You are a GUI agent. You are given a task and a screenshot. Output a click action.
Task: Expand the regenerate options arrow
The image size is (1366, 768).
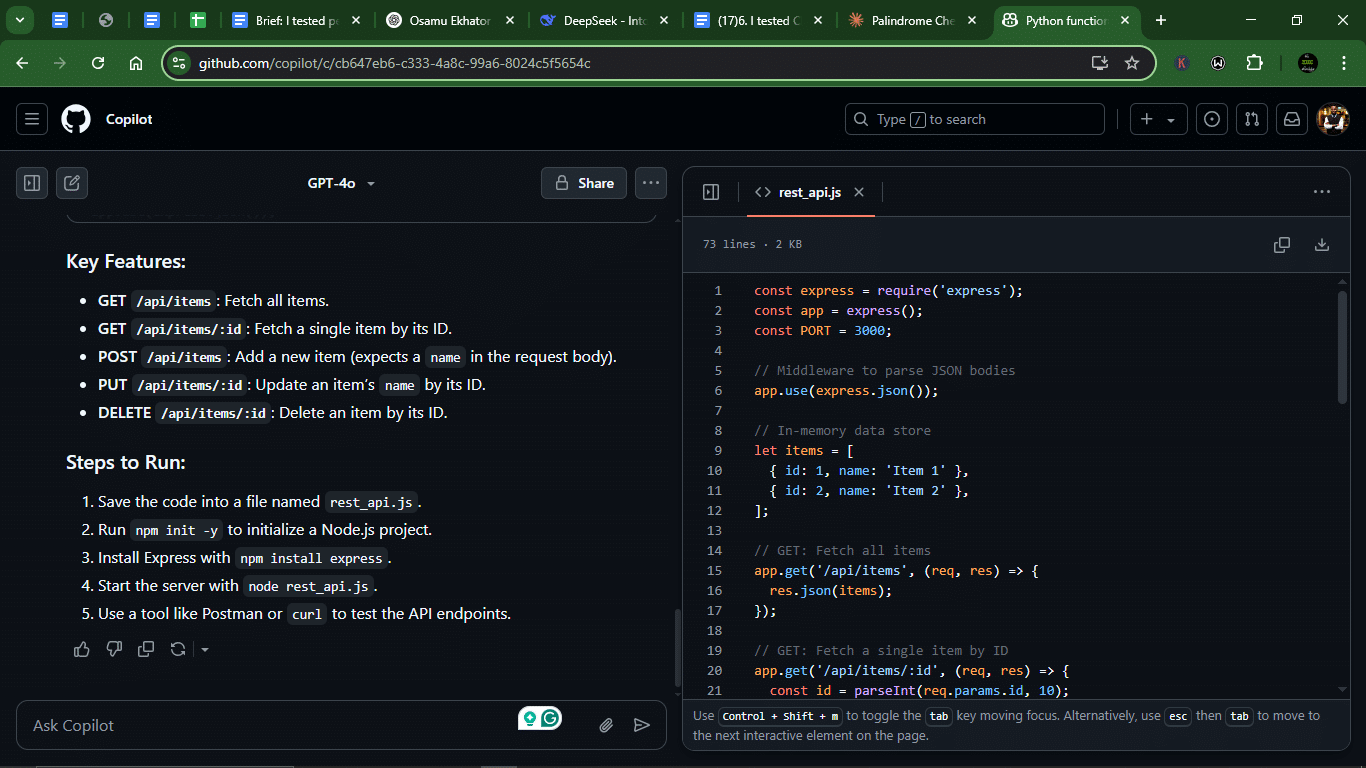tap(204, 650)
